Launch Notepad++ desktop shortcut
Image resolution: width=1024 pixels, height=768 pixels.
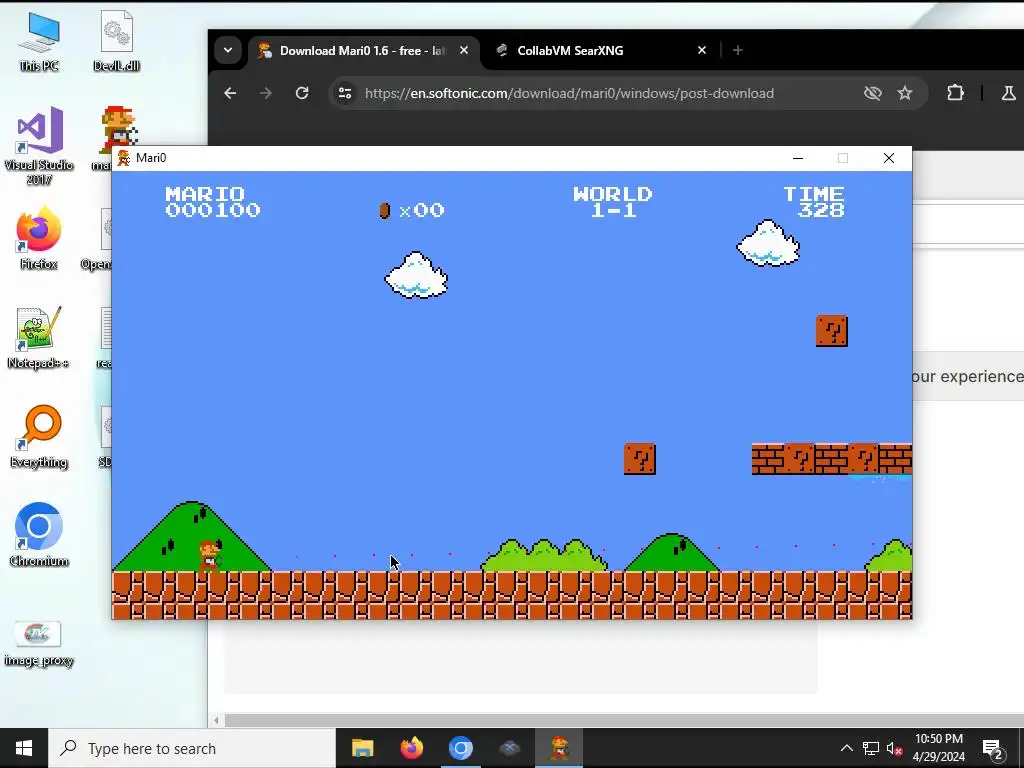point(39,338)
